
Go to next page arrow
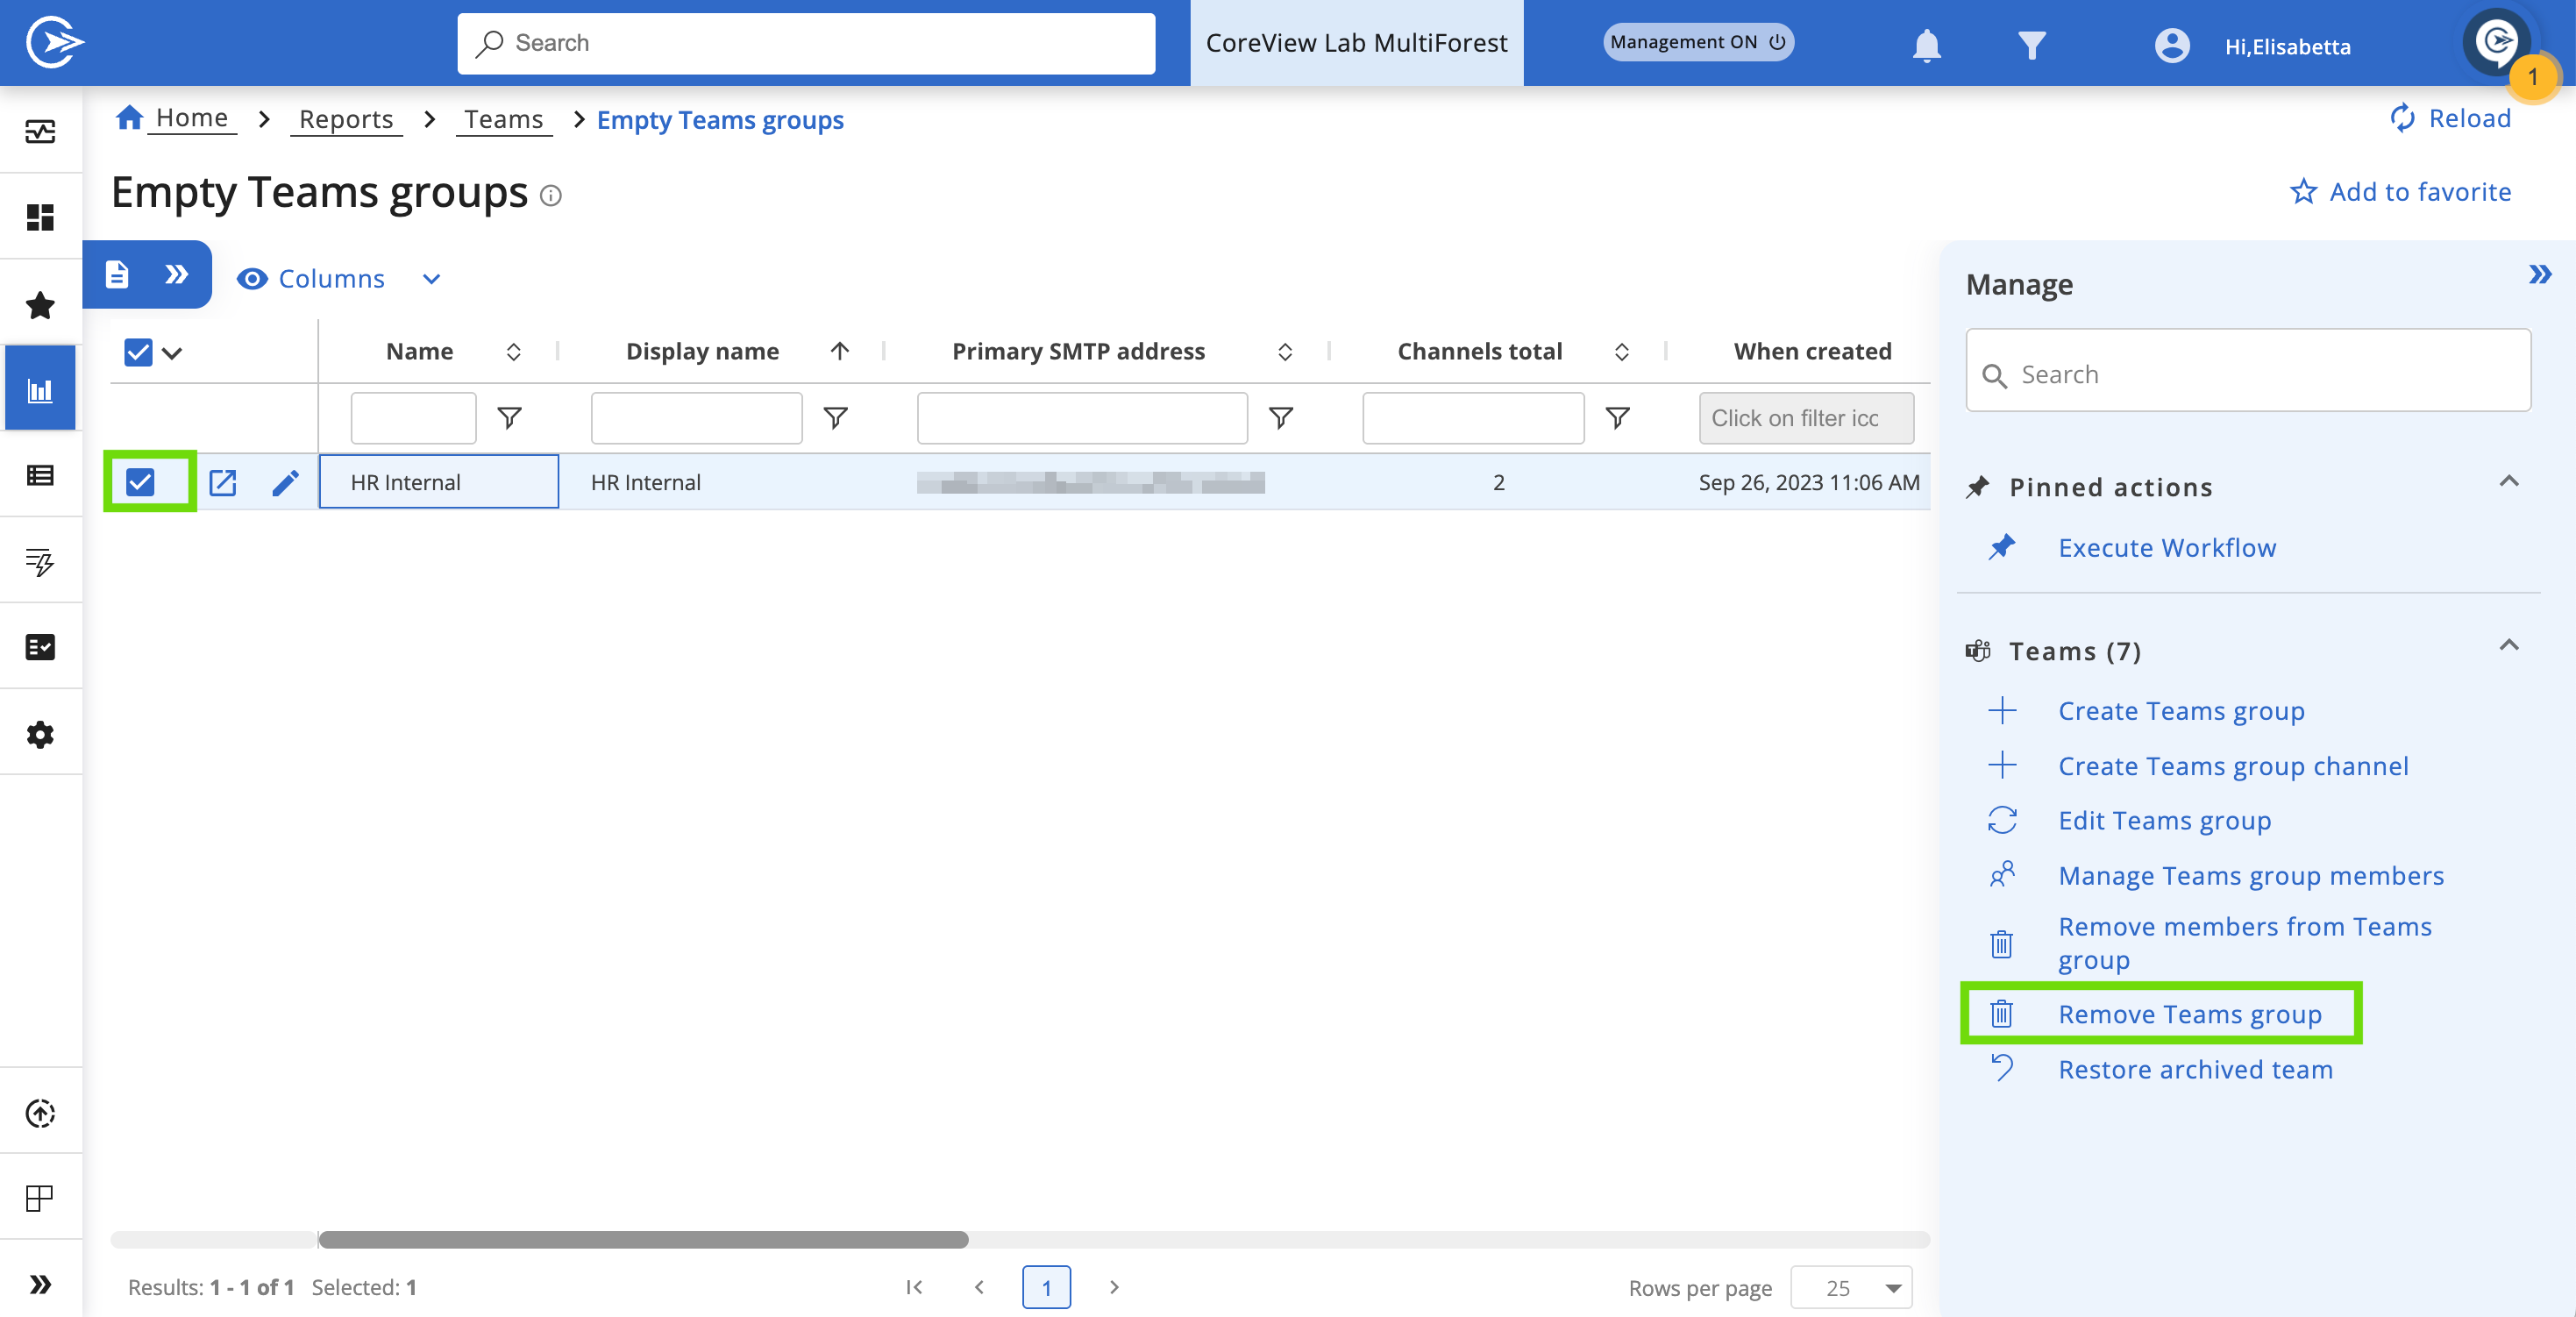(1114, 1287)
